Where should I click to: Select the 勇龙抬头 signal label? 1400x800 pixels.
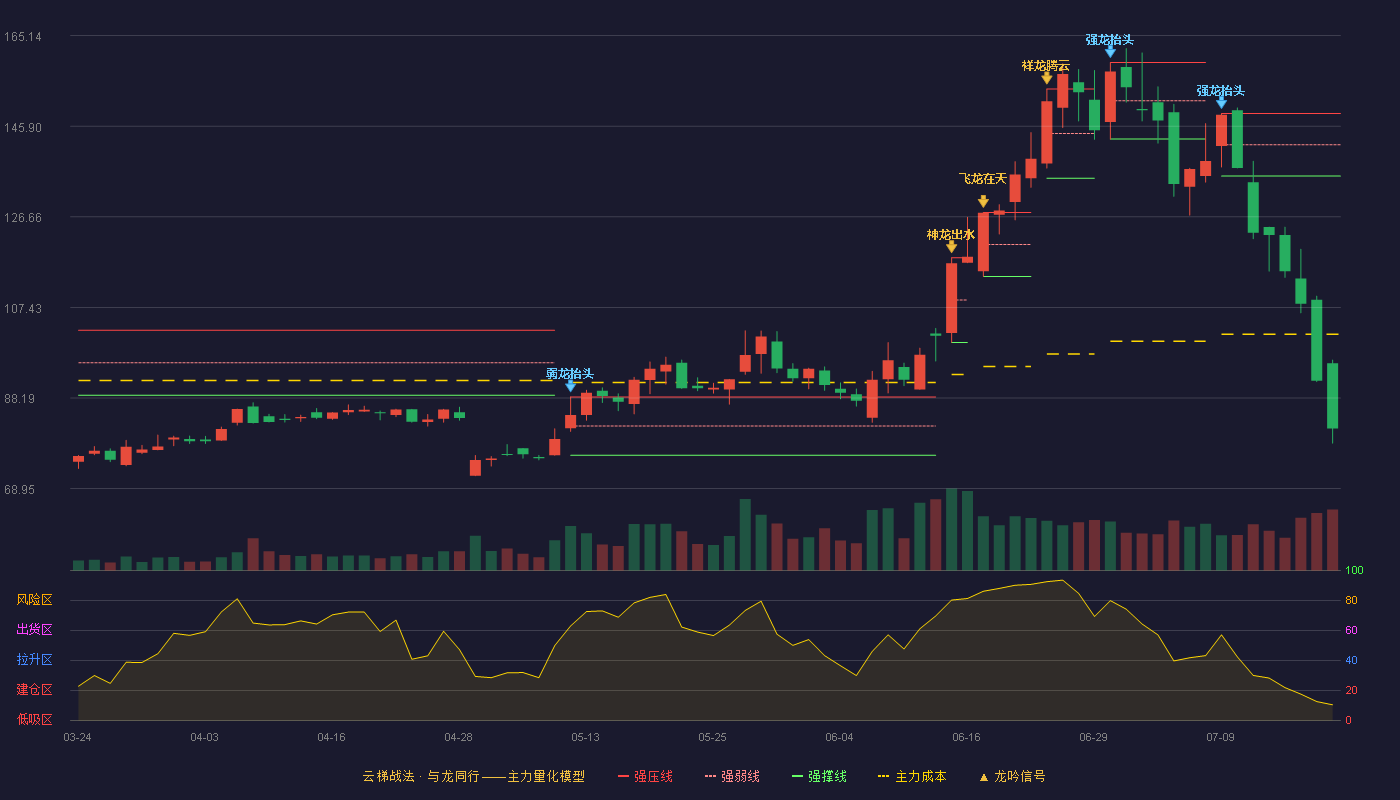[570, 373]
